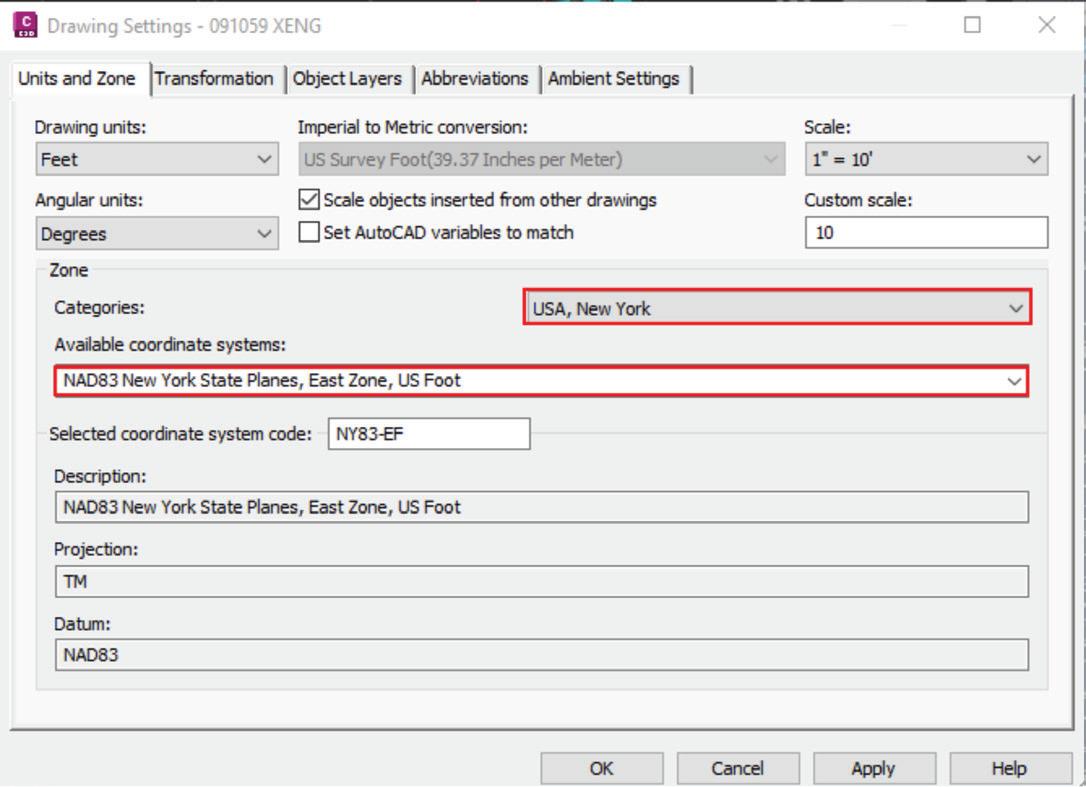Click the Datum field showing NAD83

point(542,655)
